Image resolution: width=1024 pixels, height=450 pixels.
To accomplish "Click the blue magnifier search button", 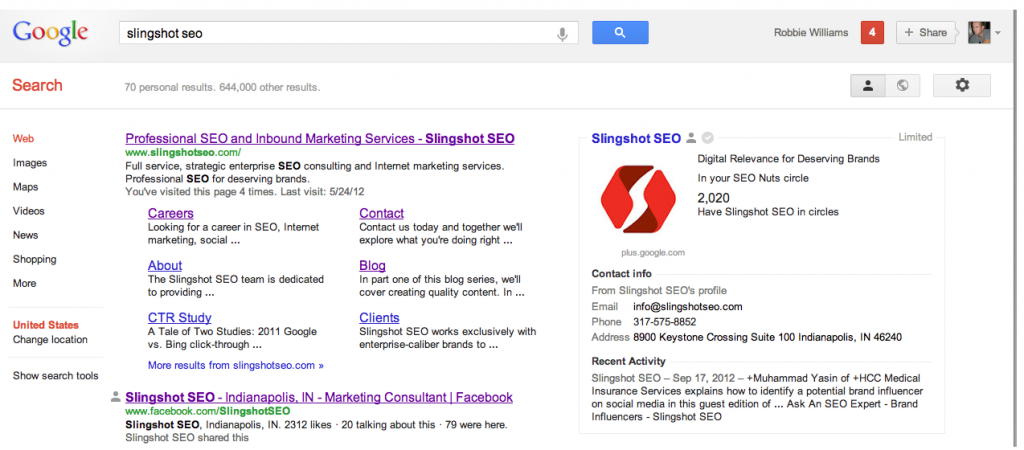I will (620, 33).
